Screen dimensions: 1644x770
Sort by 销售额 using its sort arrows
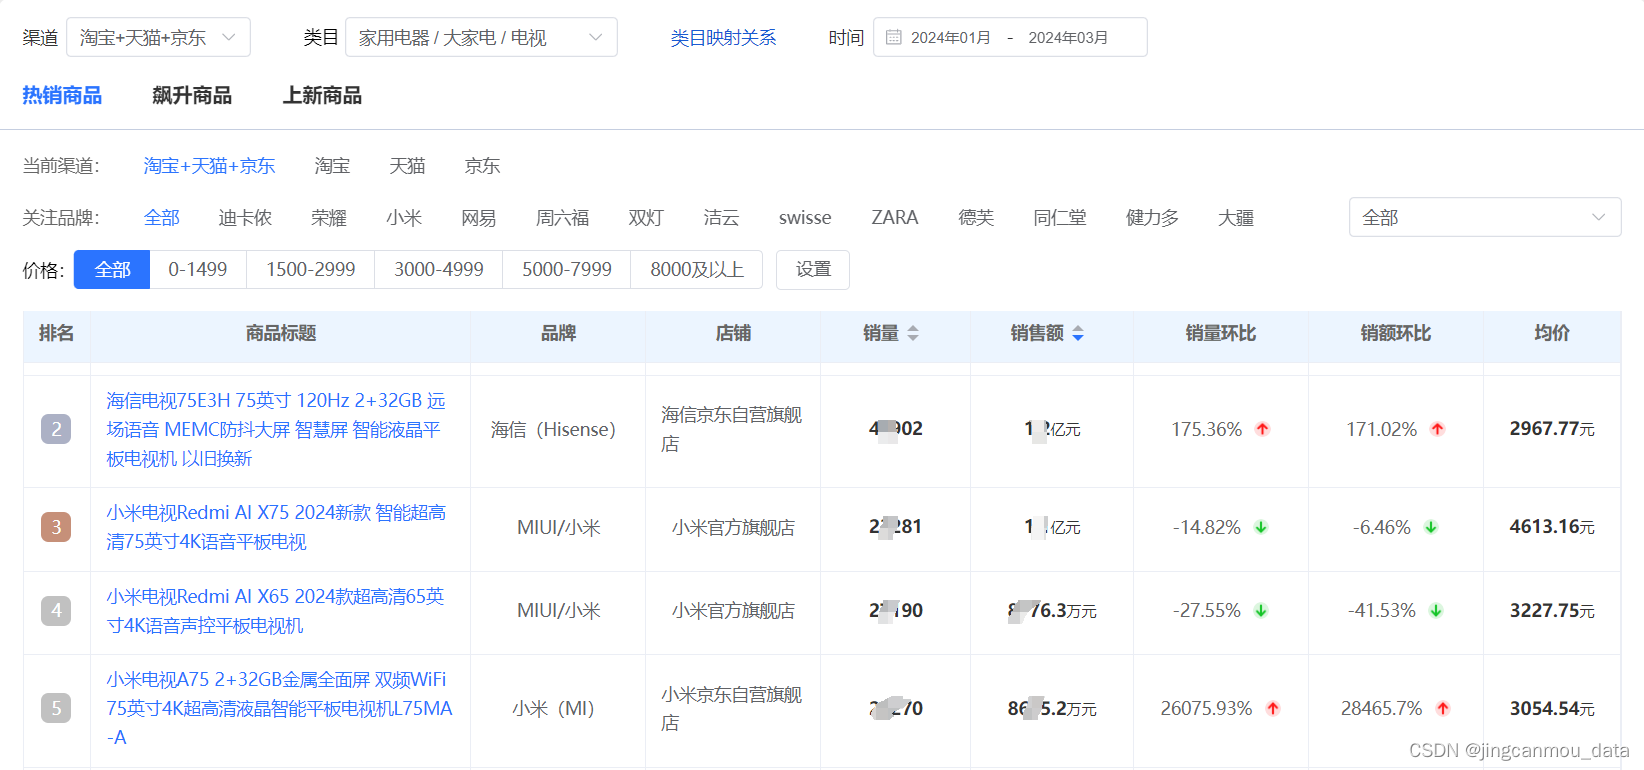click(1078, 334)
